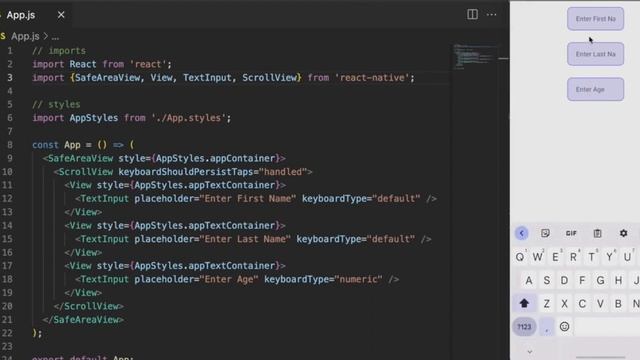
Task: Tap the space bar on keyboard
Action: tap(607, 327)
